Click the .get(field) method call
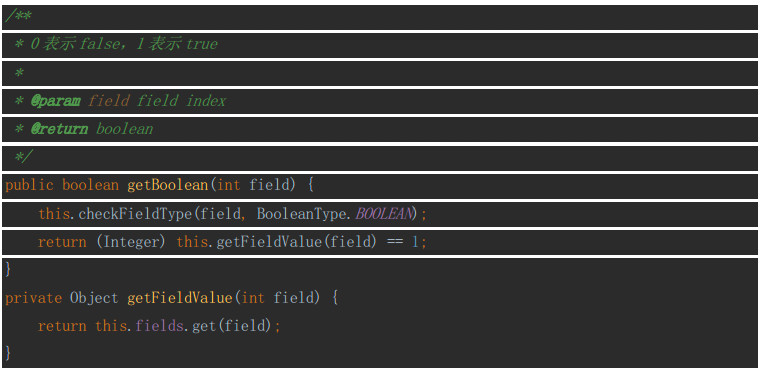762x372 pixels. coord(227,326)
